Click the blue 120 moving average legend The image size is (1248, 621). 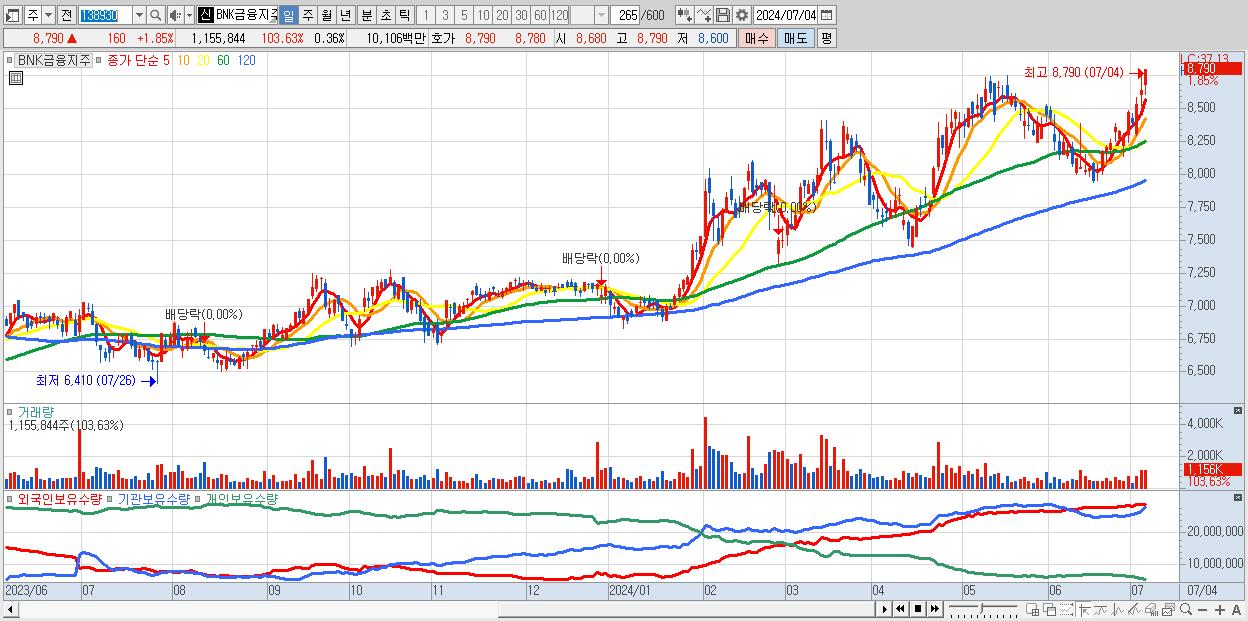click(246, 60)
